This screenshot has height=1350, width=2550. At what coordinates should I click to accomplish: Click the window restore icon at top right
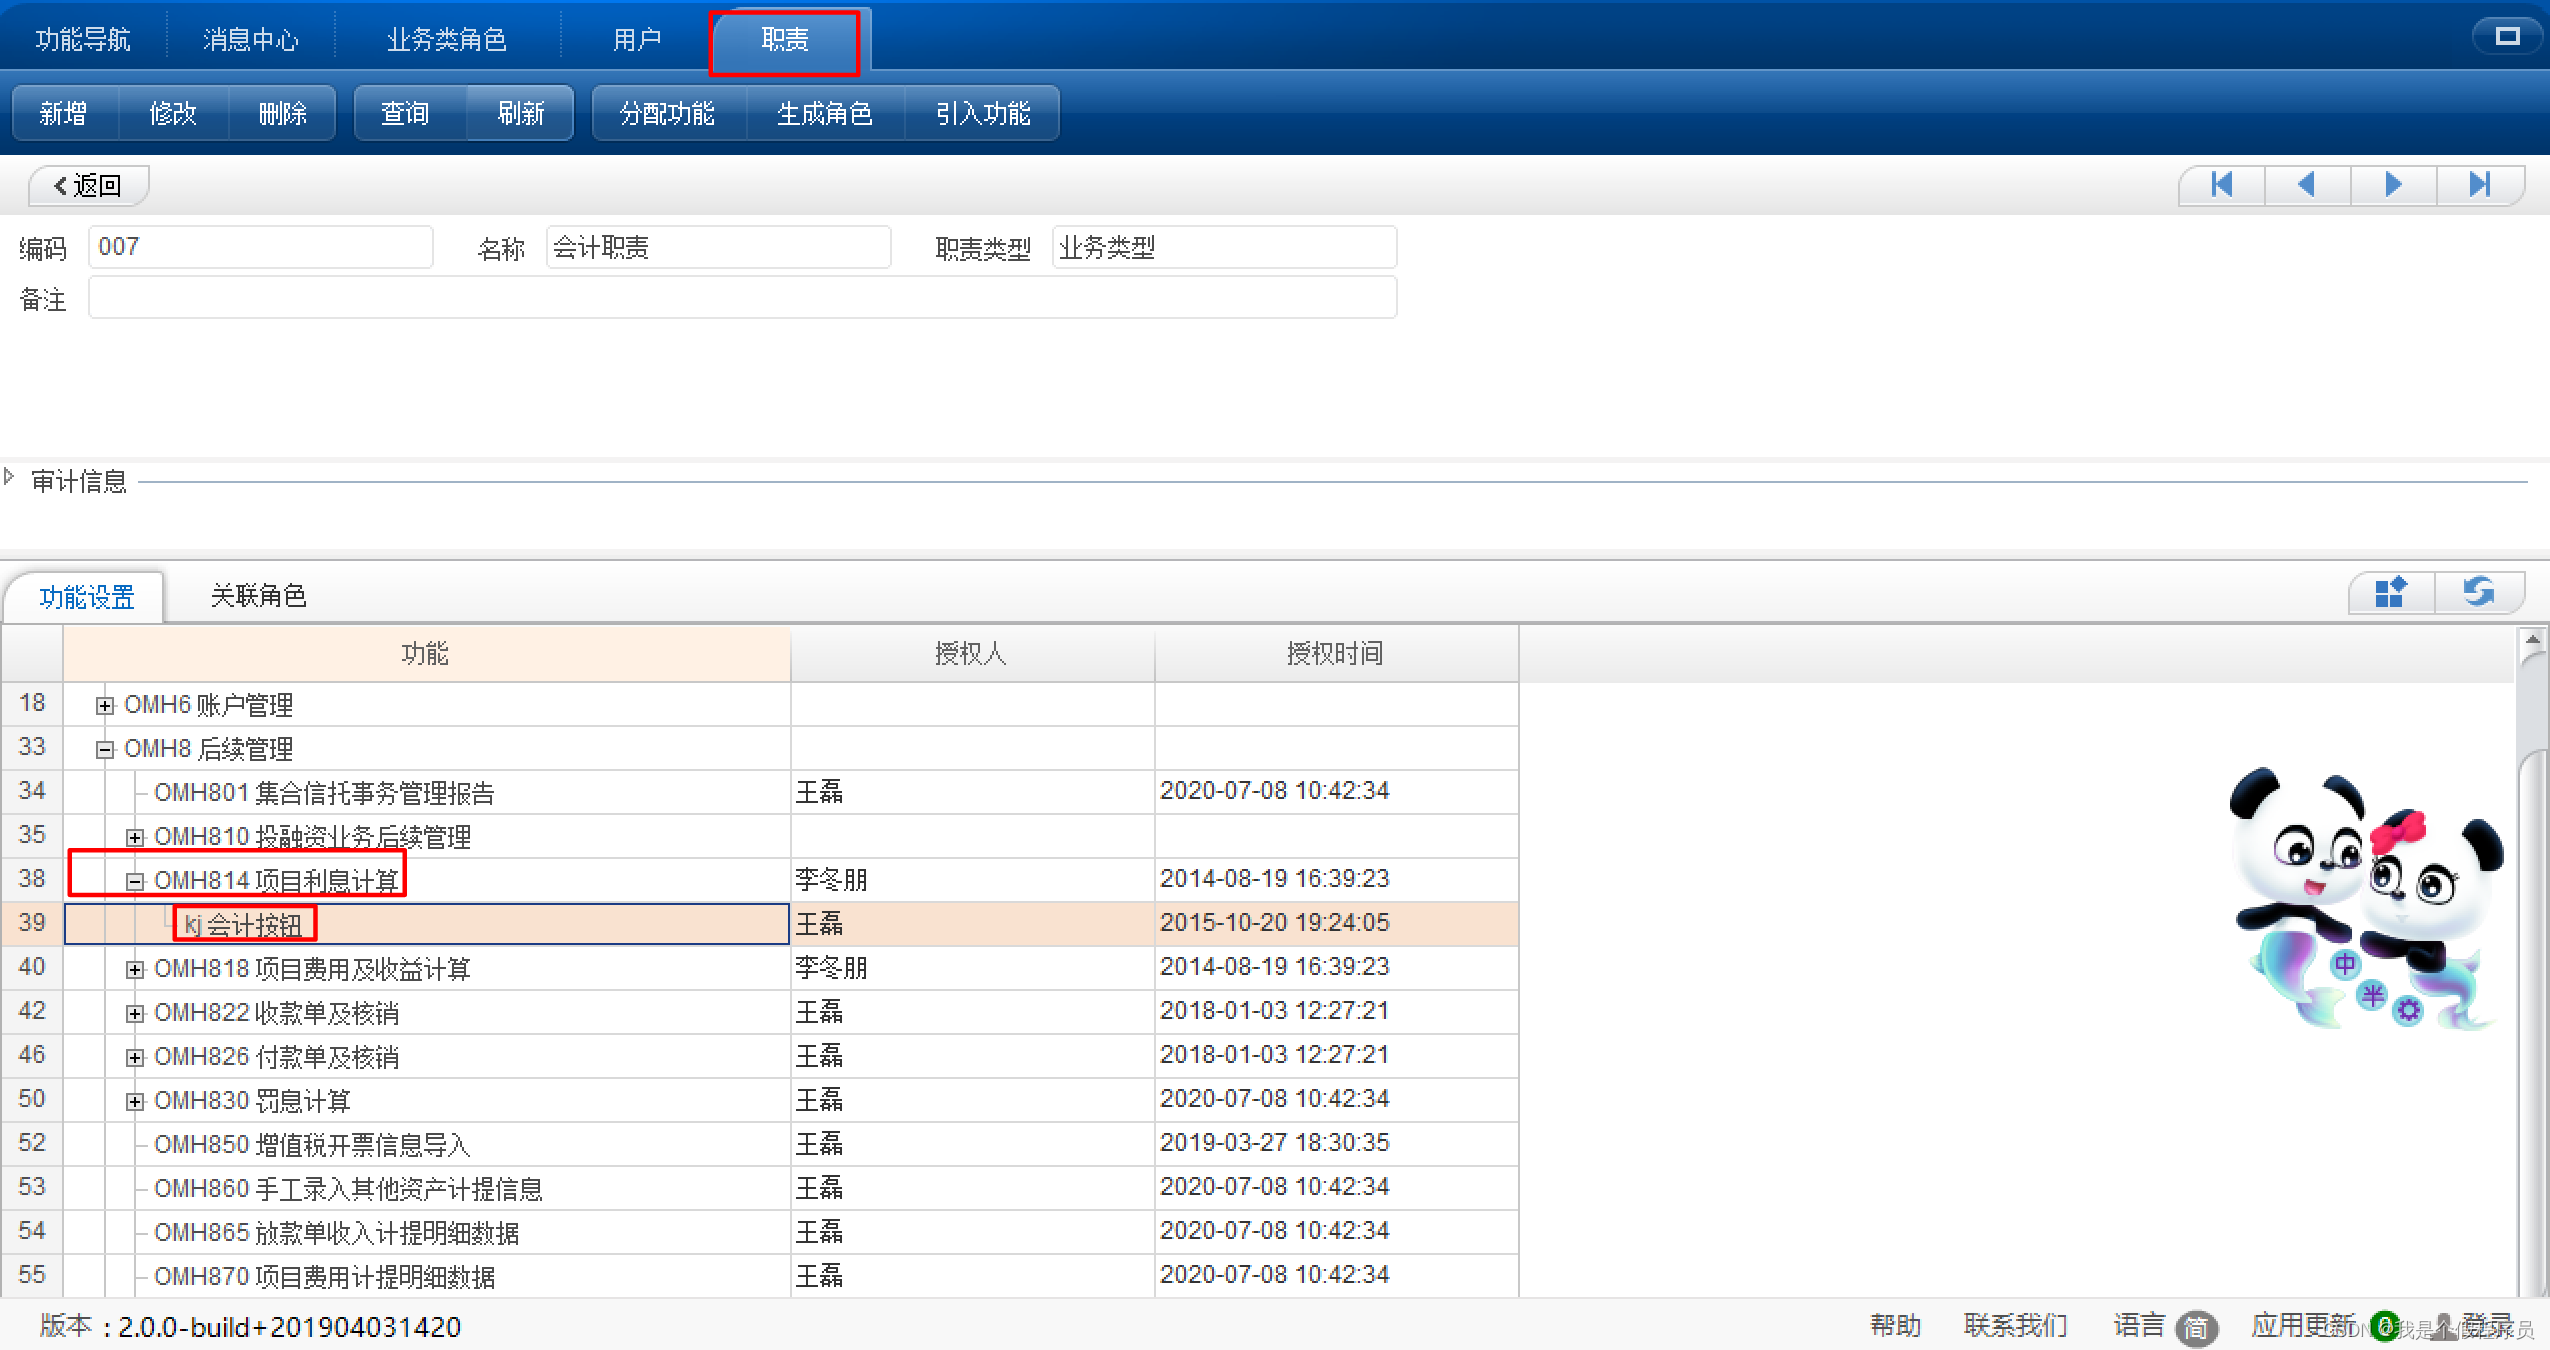click(x=2506, y=37)
